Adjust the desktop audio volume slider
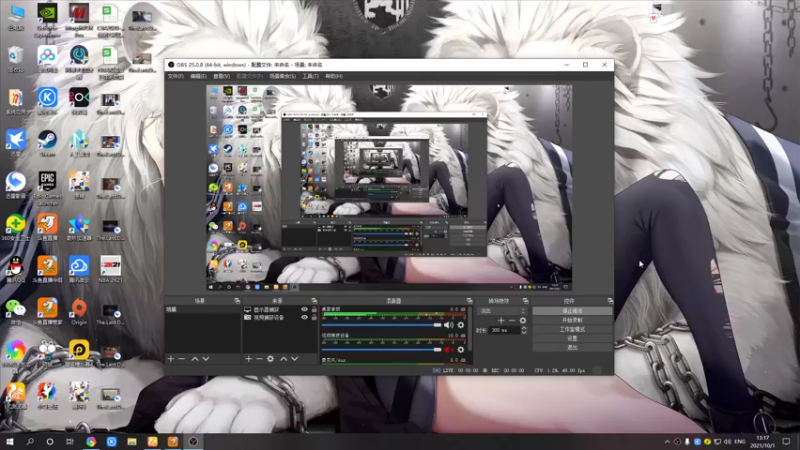This screenshot has width=800, height=450. 381,325
